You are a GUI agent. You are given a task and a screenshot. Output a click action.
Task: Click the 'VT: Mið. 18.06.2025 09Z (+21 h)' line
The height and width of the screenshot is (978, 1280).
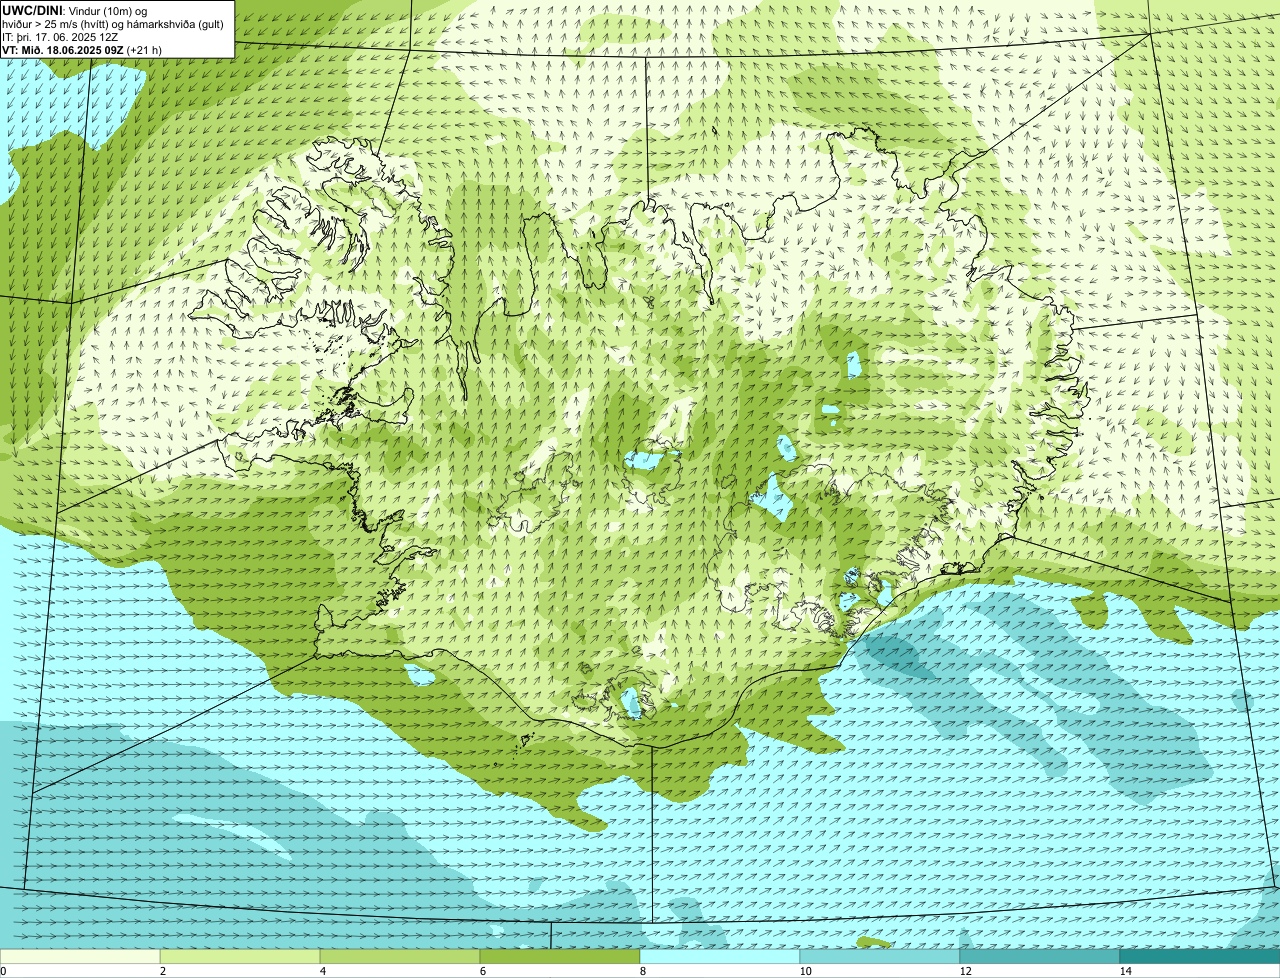[x=82, y=49]
